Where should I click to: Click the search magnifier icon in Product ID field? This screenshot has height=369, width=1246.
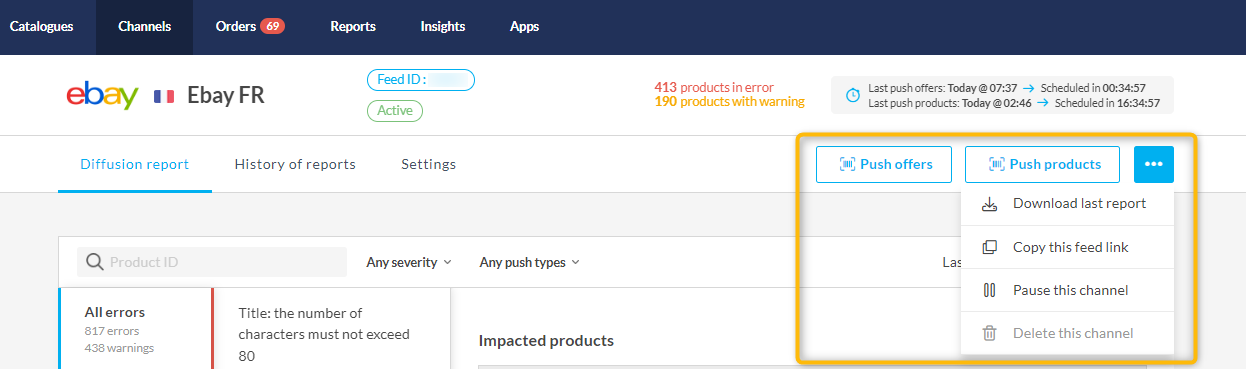click(x=95, y=262)
